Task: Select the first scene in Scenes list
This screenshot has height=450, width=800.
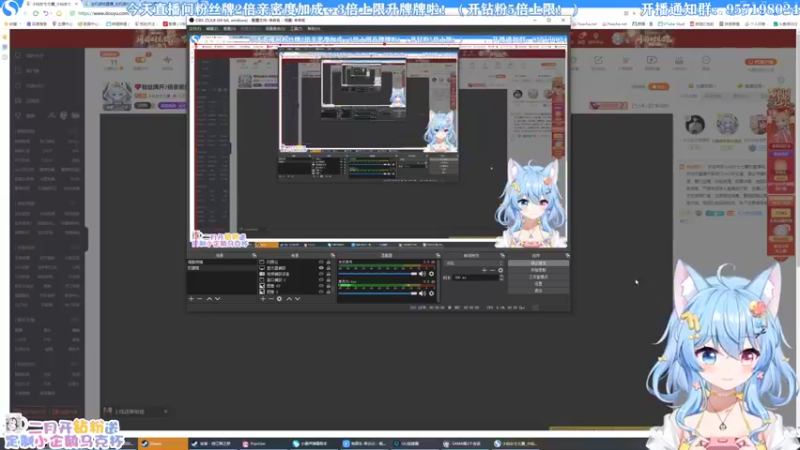Action: (x=222, y=262)
